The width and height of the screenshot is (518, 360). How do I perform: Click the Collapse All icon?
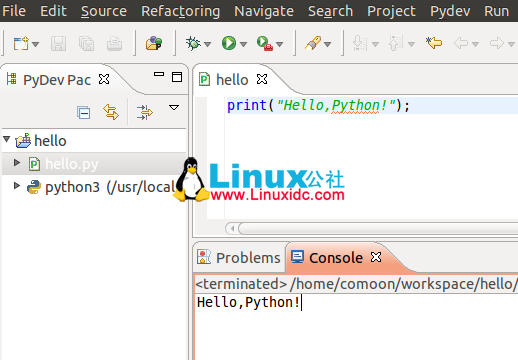coord(83,112)
